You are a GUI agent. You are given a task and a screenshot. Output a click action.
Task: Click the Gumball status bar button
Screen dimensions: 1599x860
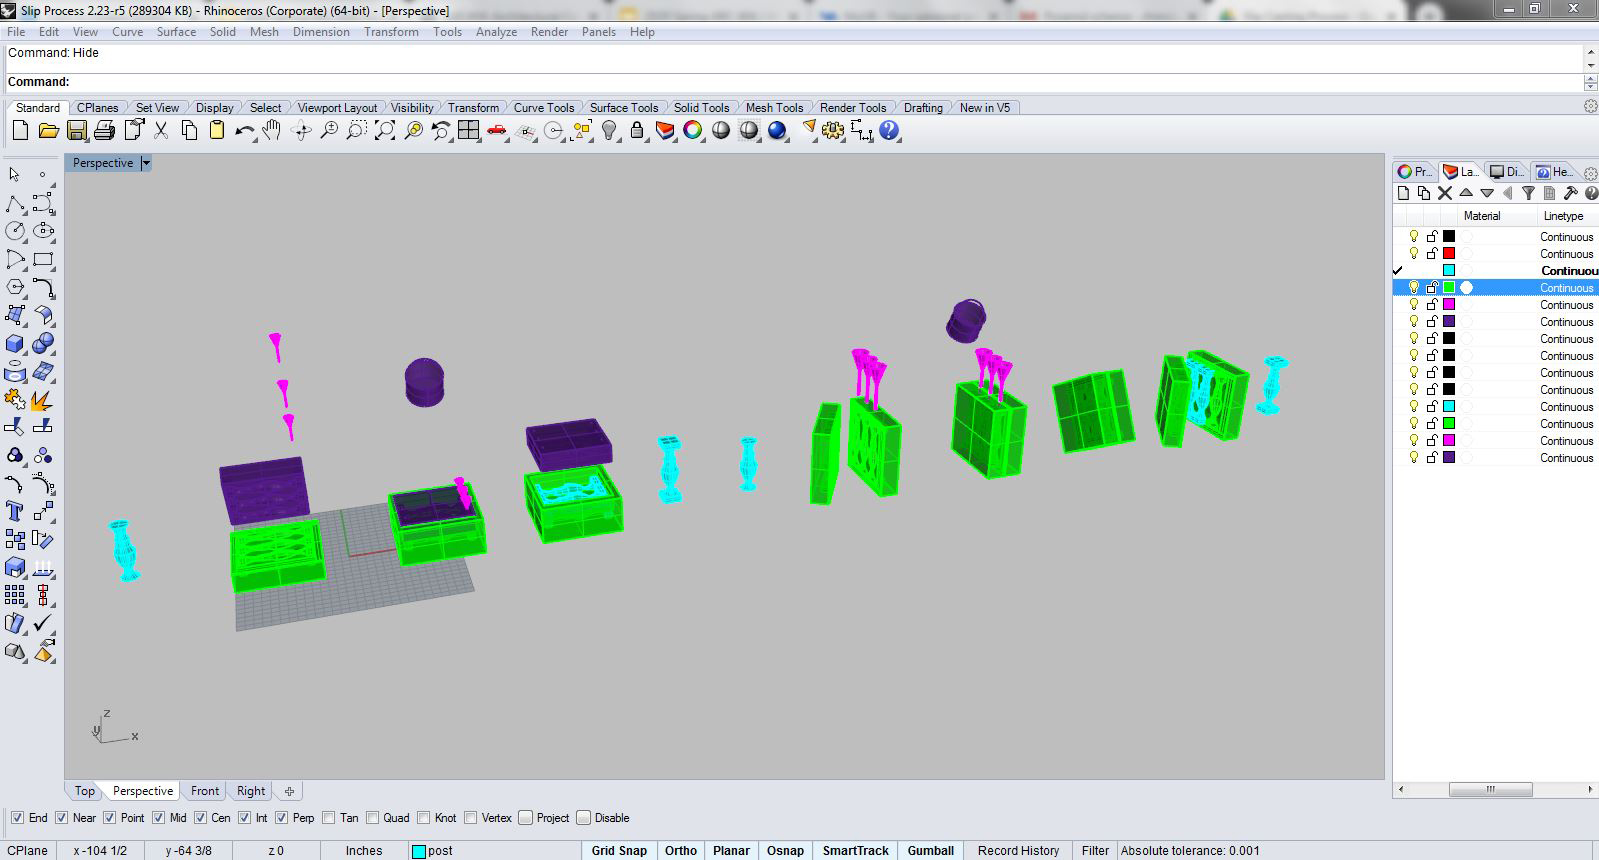pyautogui.click(x=930, y=851)
